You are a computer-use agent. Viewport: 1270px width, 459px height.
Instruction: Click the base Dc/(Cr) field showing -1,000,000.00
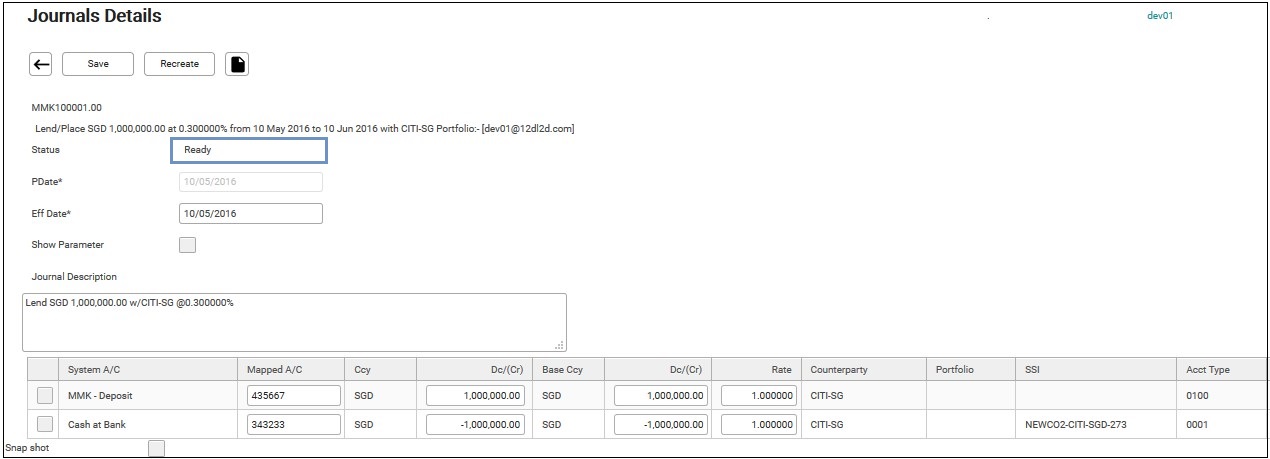pyautogui.click(x=661, y=424)
